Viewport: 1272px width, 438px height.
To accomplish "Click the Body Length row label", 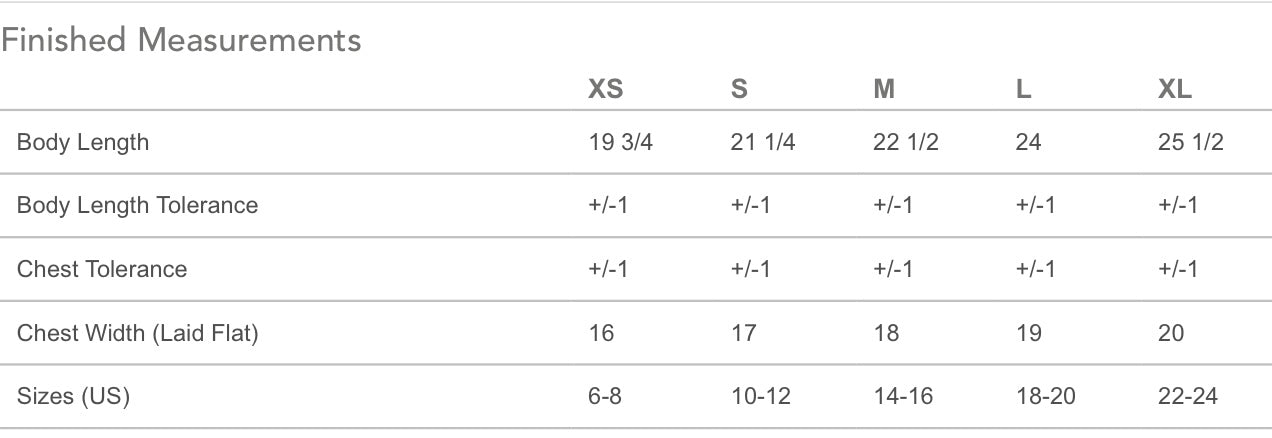I will tap(83, 142).
